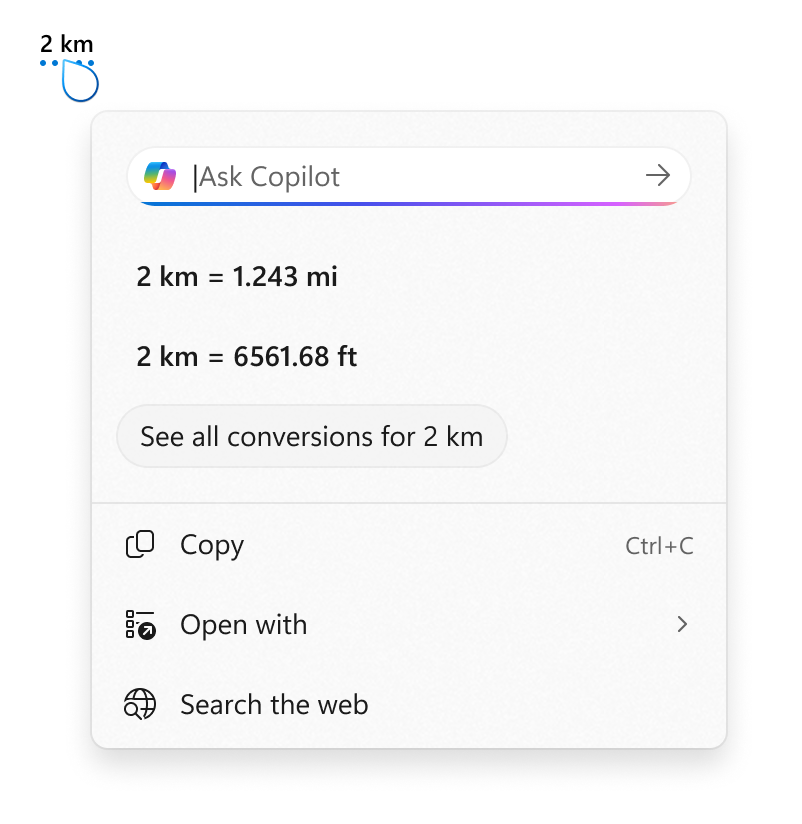Click the Open with list icon

click(x=140, y=625)
